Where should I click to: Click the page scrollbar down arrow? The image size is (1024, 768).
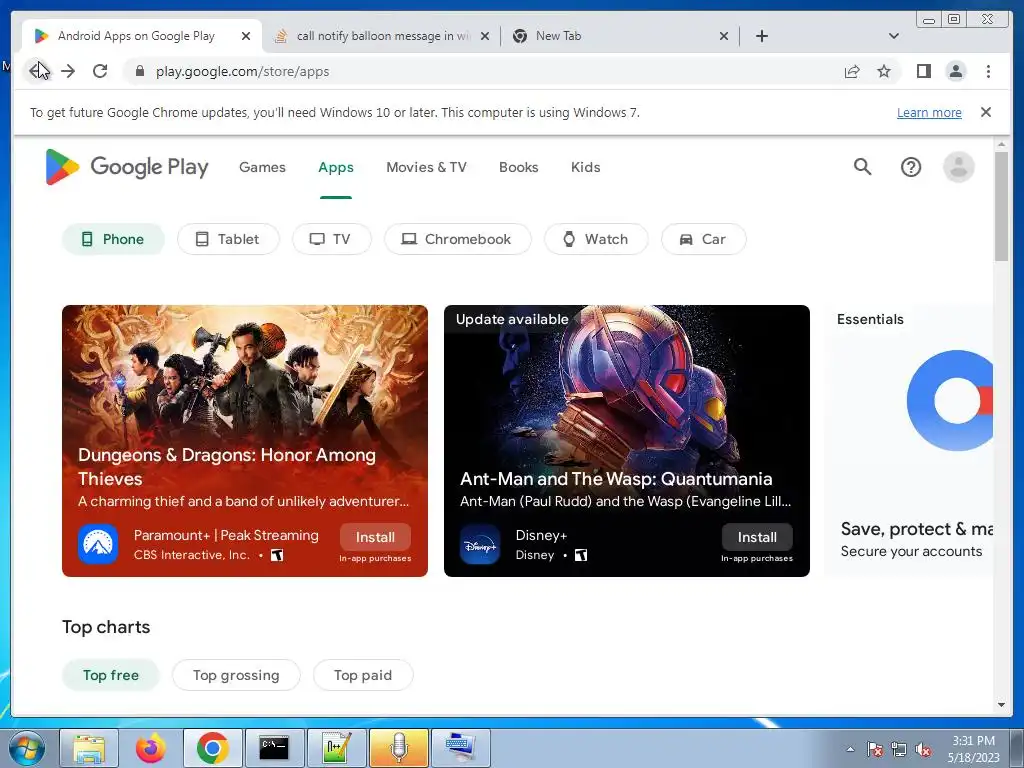pos(1001,705)
